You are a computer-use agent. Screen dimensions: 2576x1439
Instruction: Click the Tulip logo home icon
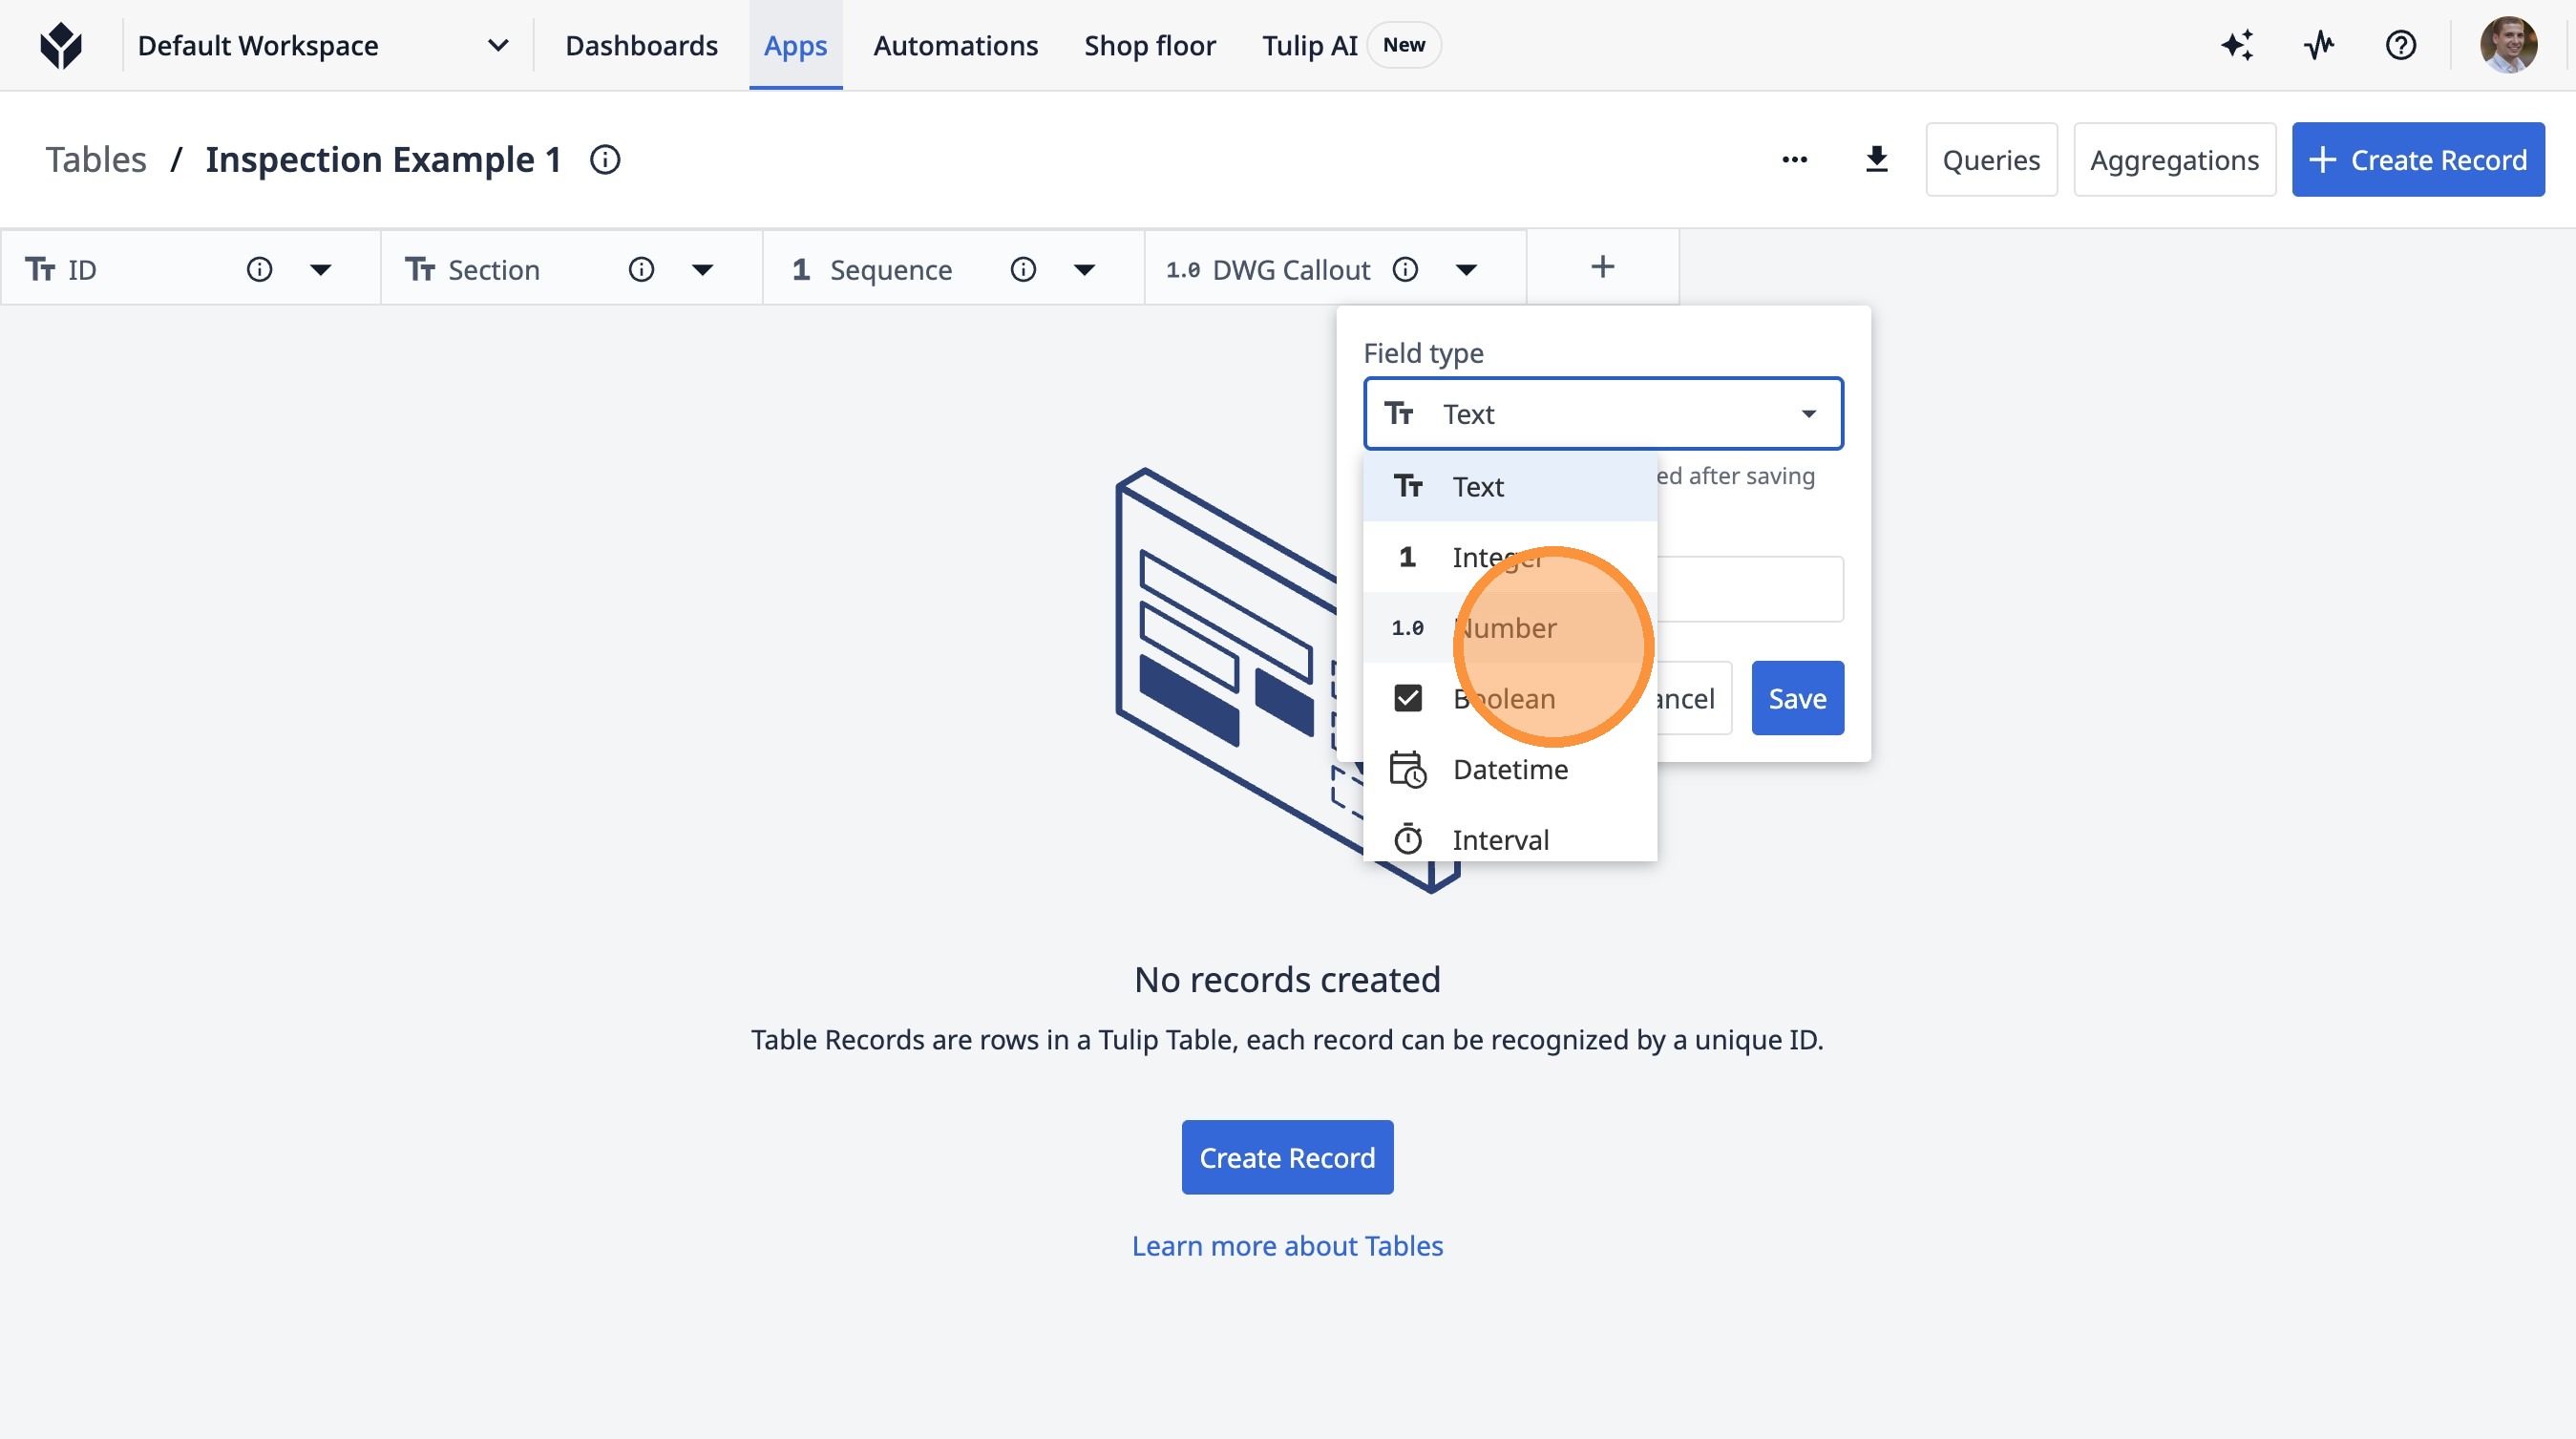point(61,45)
